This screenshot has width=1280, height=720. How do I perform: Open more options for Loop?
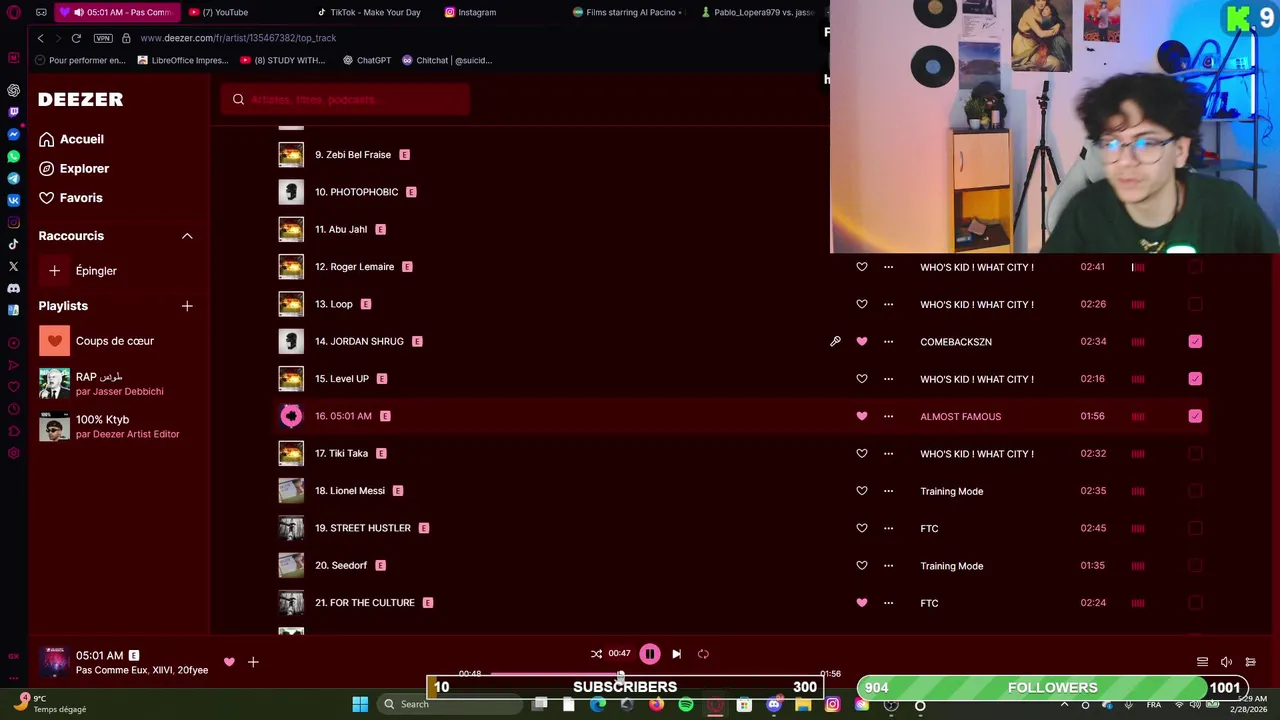point(888,304)
